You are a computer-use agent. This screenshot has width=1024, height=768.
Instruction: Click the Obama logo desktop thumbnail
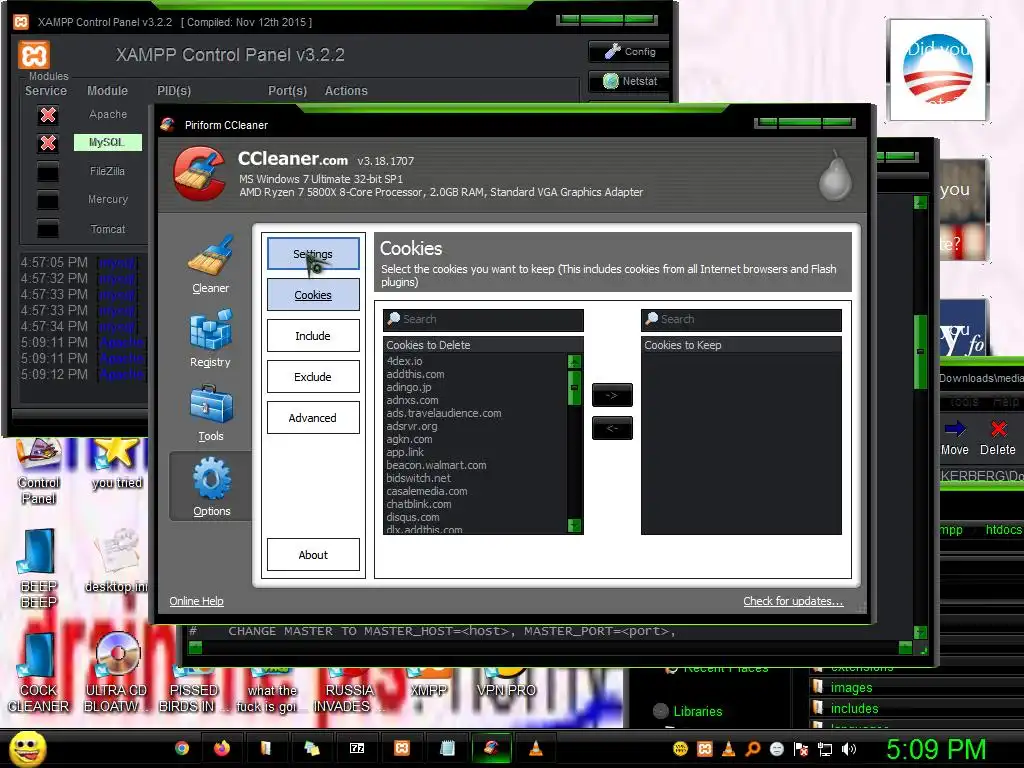(x=938, y=69)
